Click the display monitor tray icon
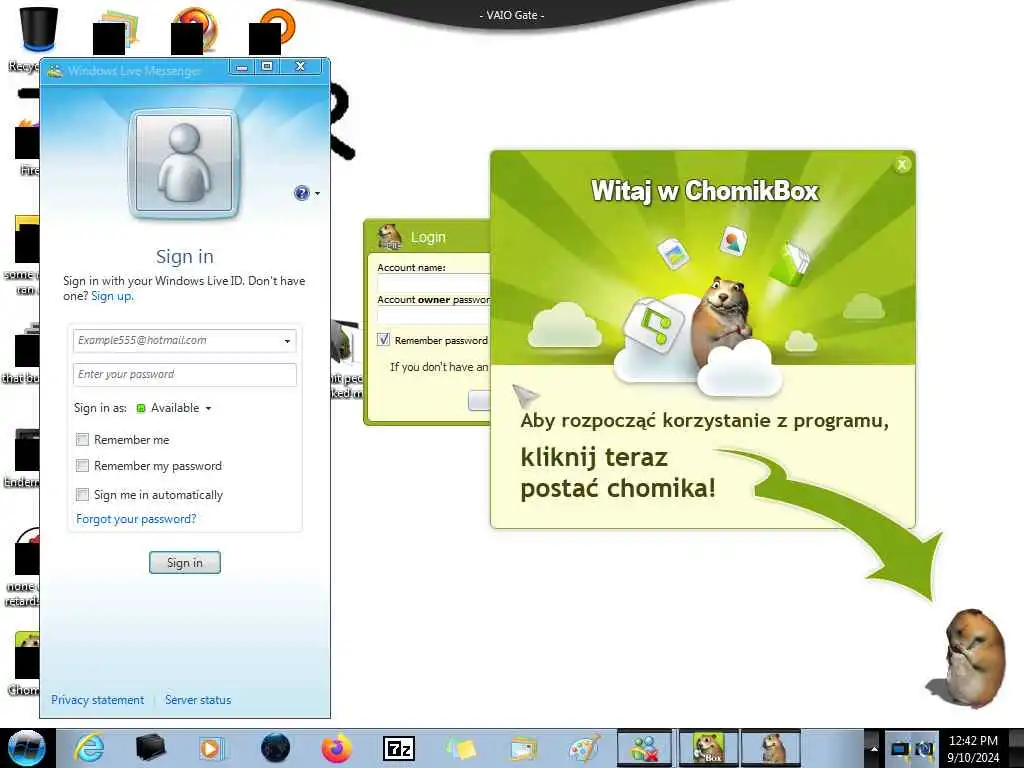Screen dimensions: 1024x768 click(900, 749)
